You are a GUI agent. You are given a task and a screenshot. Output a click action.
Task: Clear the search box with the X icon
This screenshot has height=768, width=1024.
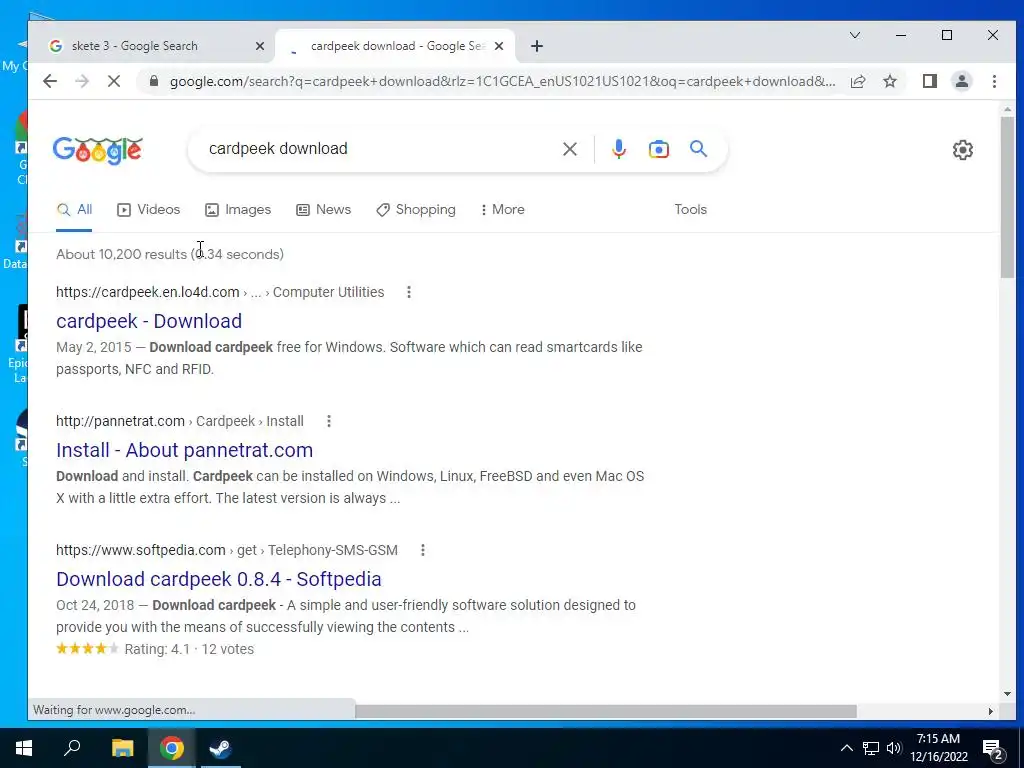pos(569,149)
